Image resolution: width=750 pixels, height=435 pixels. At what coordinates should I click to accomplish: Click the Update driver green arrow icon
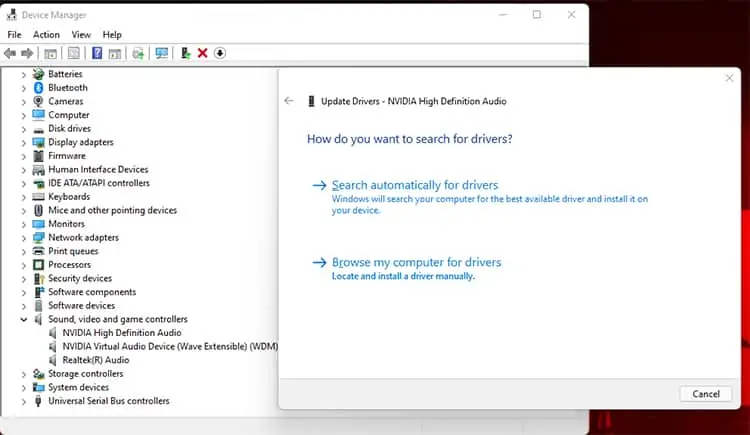pyautogui.click(x=186, y=53)
